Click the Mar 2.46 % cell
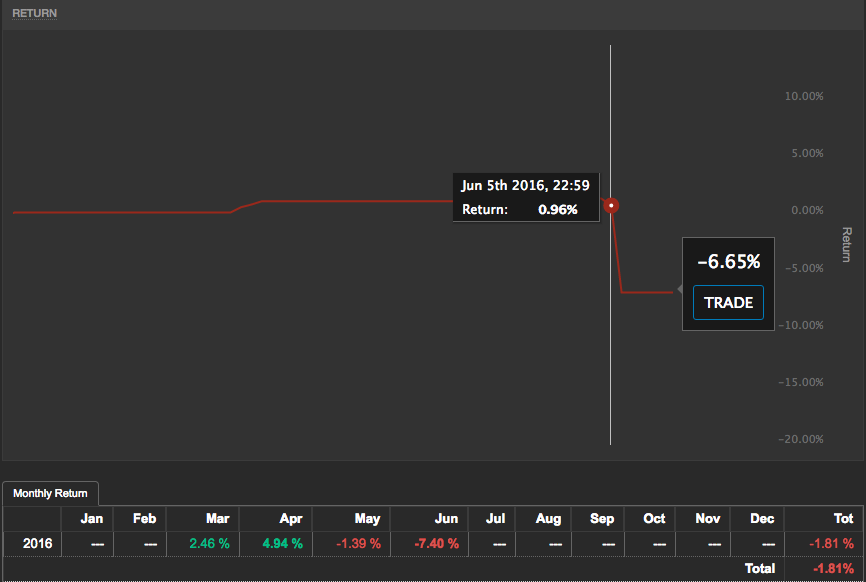 point(208,544)
